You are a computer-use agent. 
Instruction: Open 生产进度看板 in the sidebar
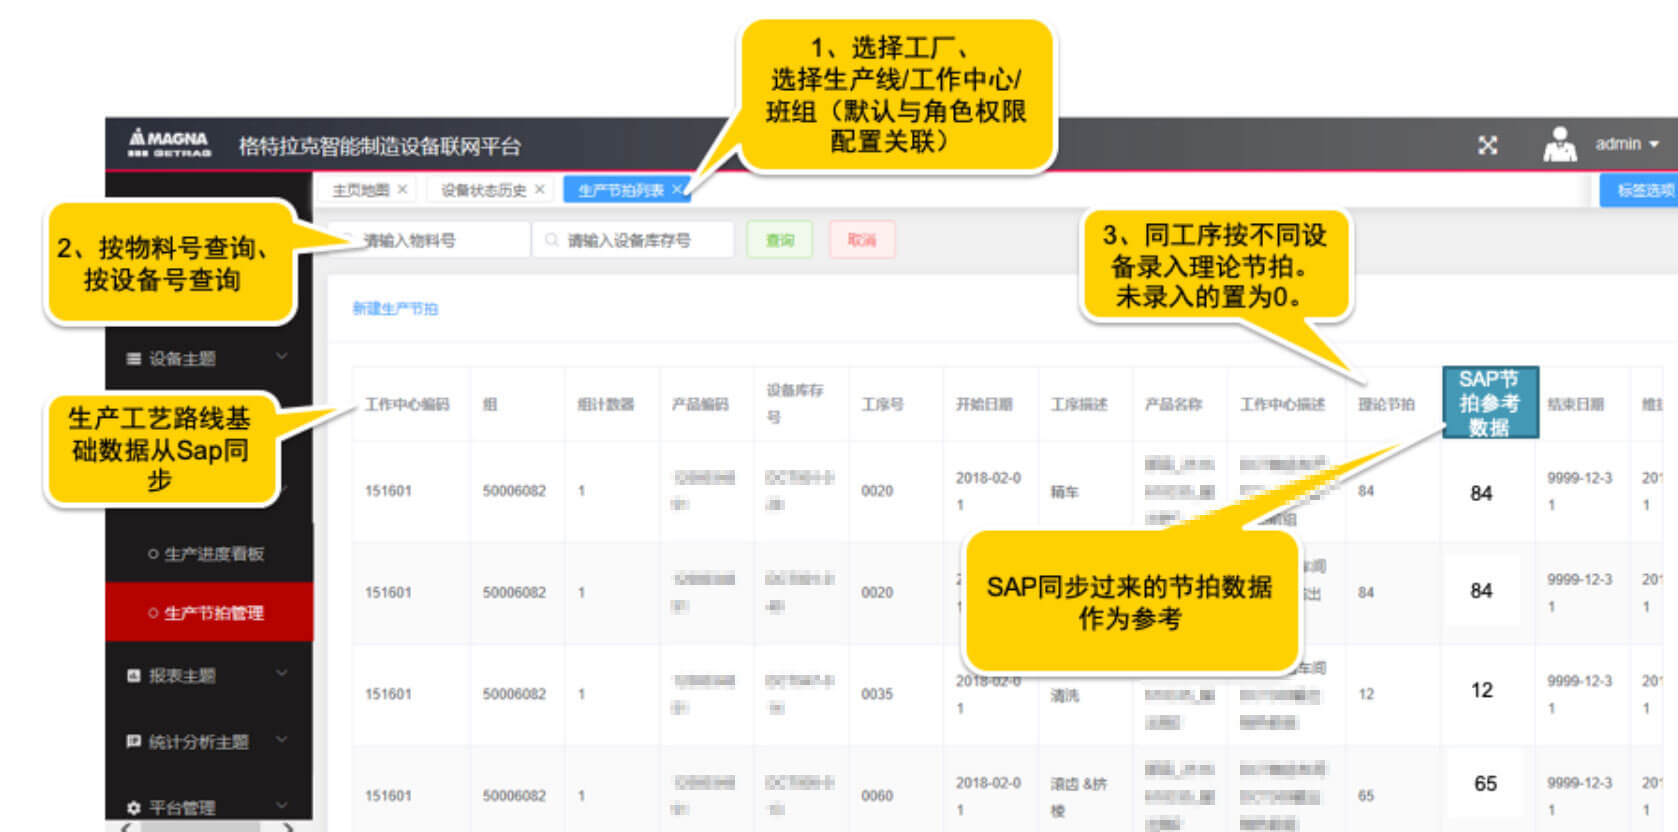pos(213,554)
